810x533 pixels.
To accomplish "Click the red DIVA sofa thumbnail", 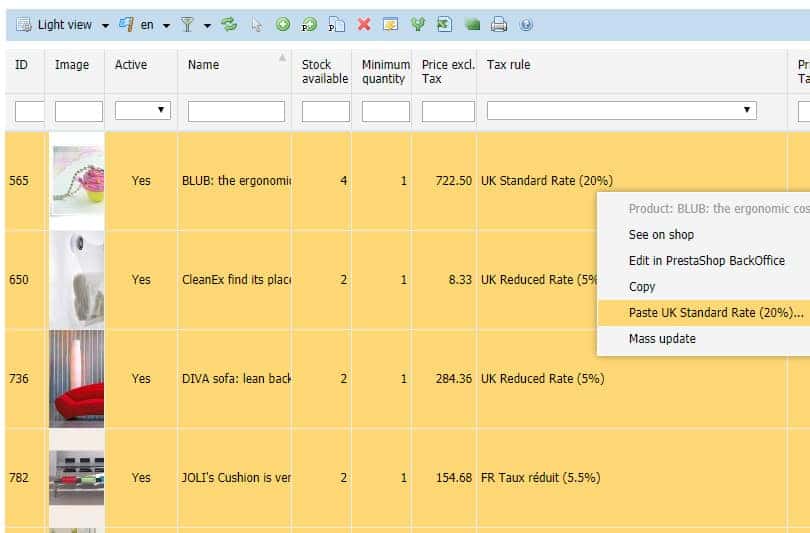I will [76, 379].
